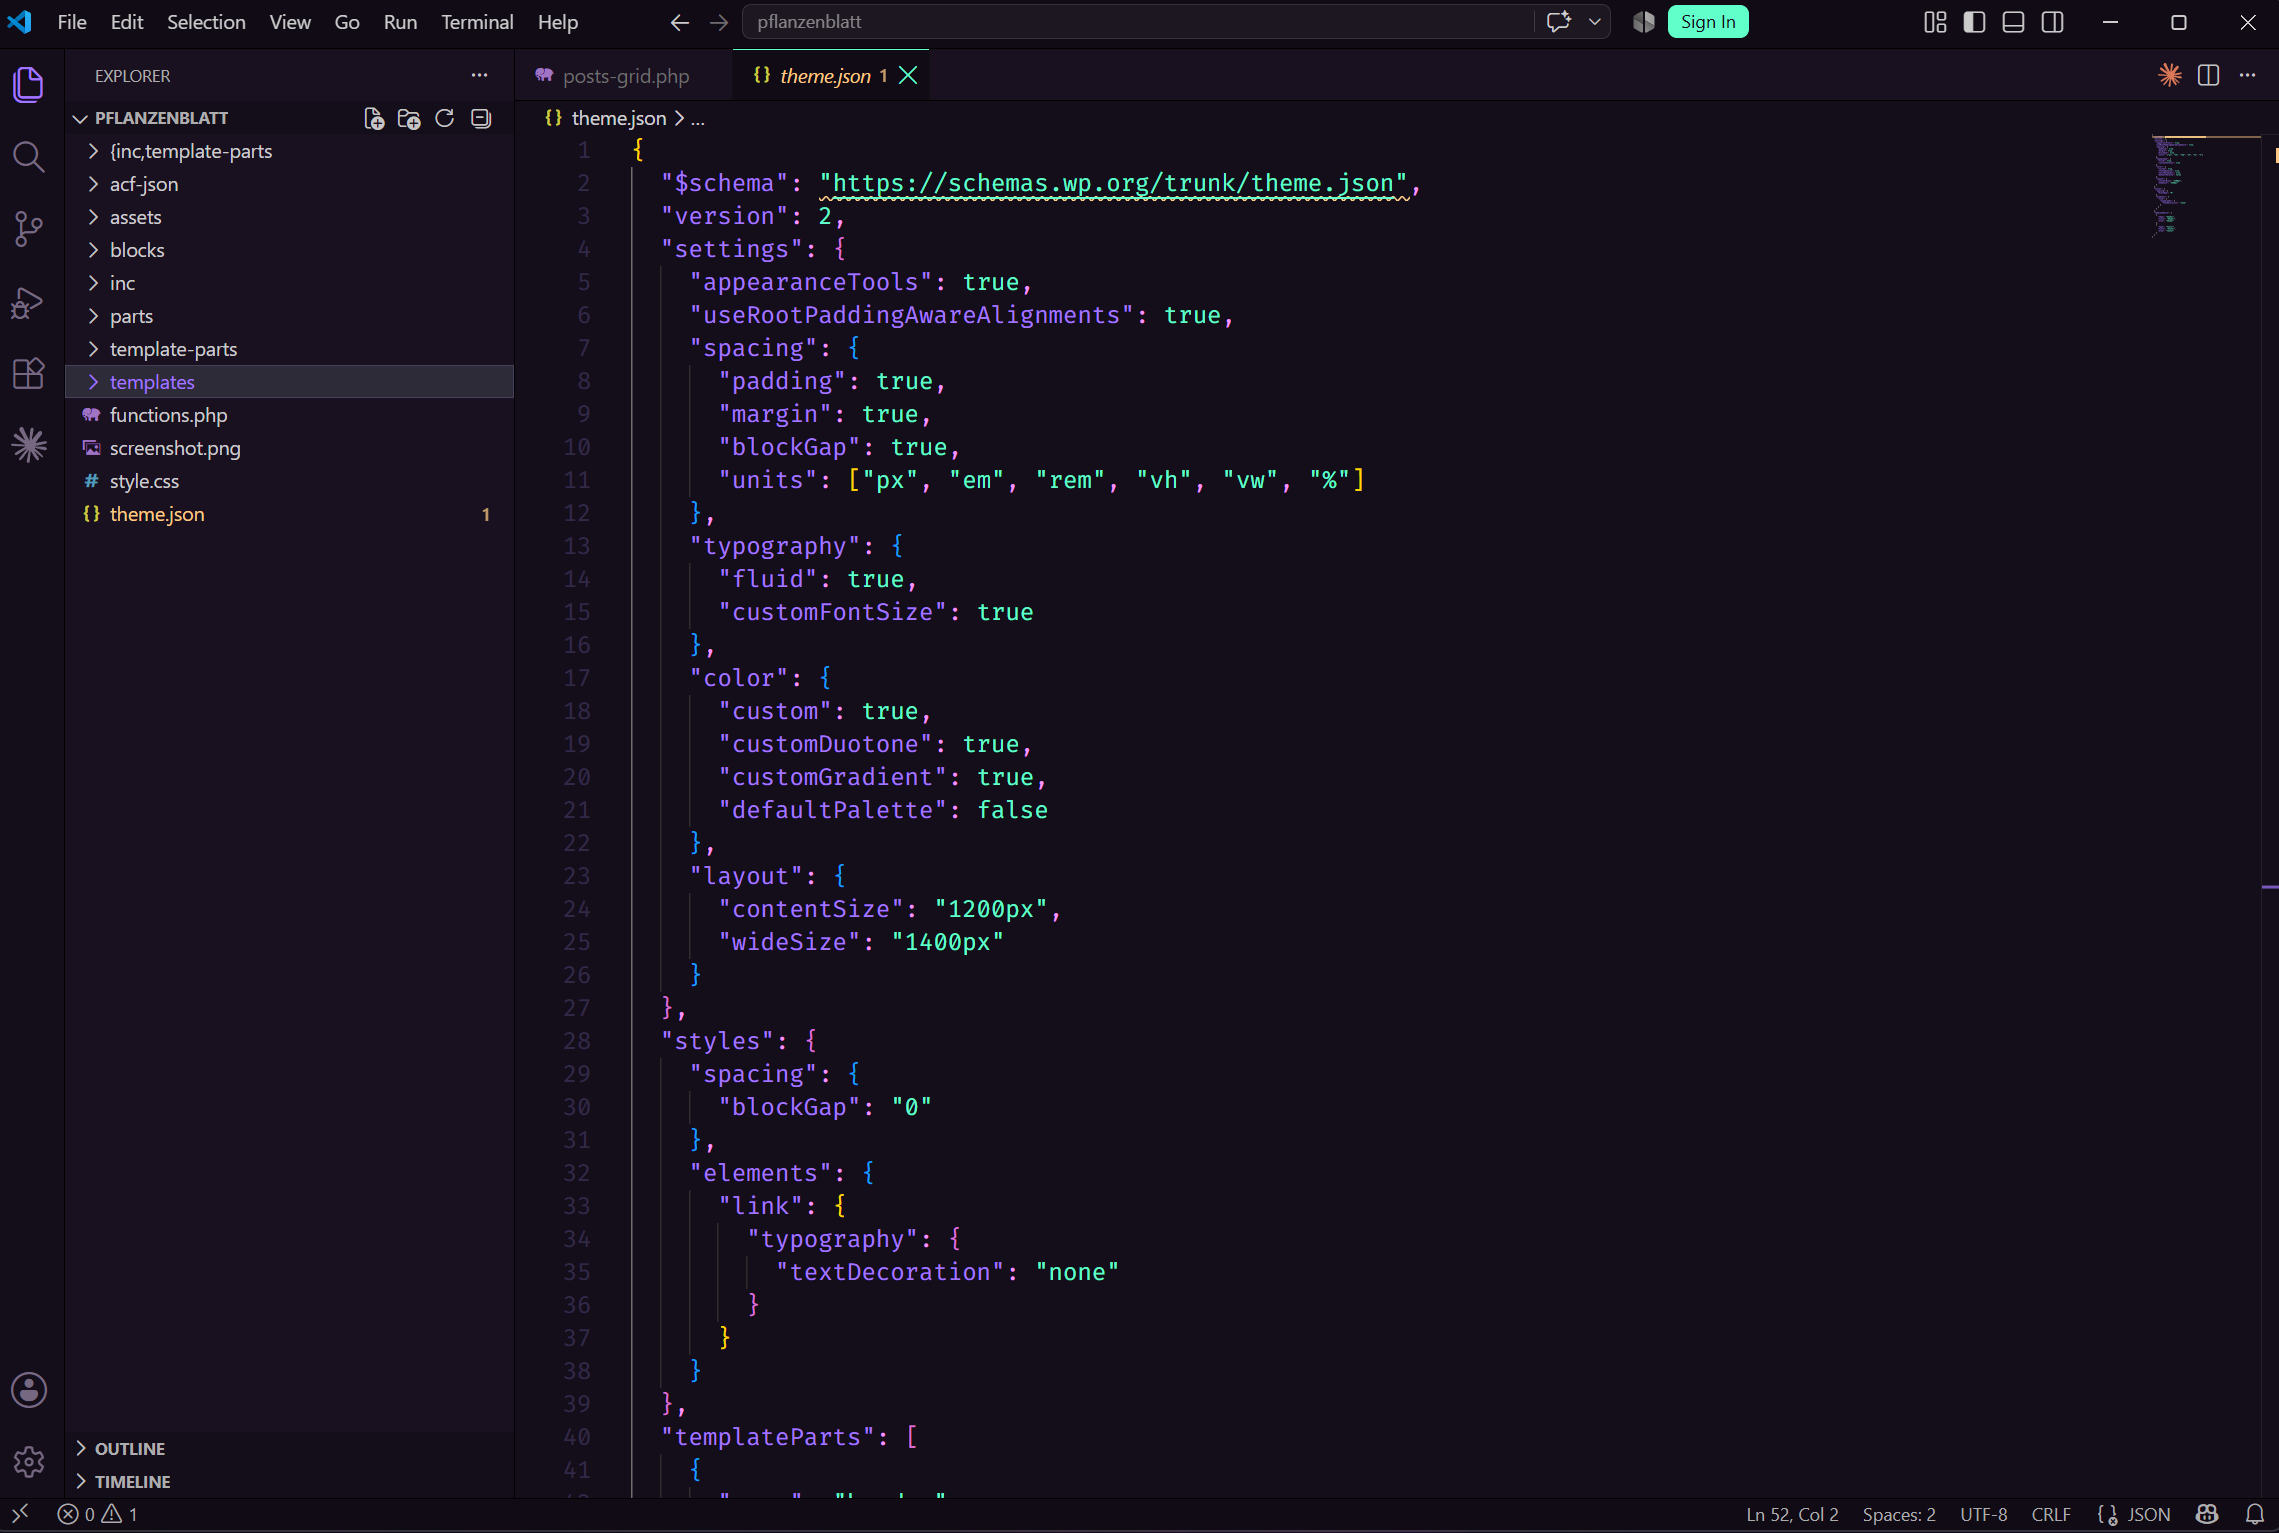
Task: Open the Explorer view in activity bar
Action: [x=29, y=84]
